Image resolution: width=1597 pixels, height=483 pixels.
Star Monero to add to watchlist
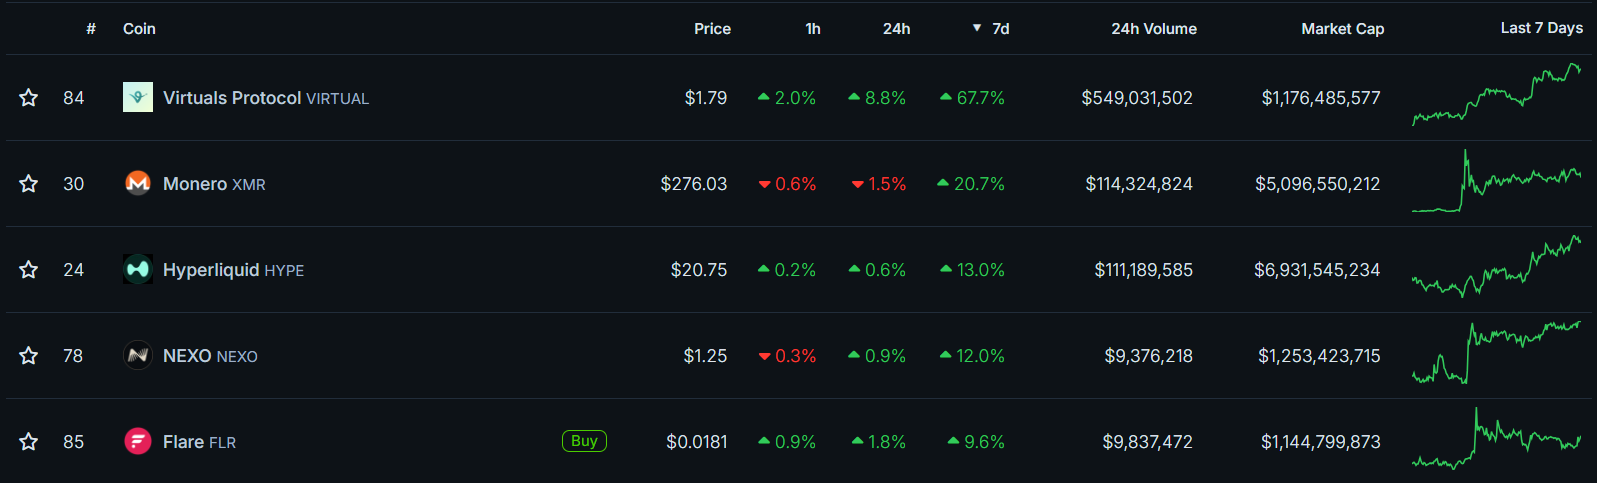point(29,183)
